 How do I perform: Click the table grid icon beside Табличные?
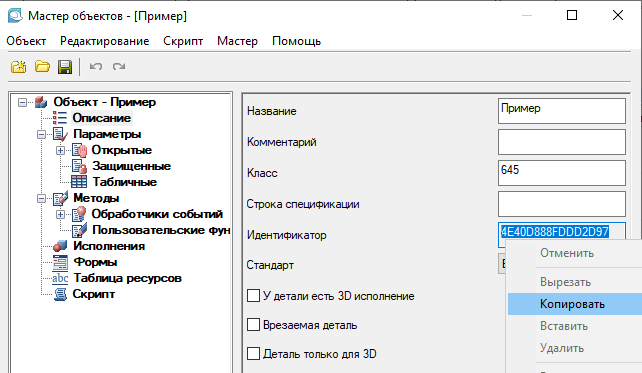tap(79, 182)
